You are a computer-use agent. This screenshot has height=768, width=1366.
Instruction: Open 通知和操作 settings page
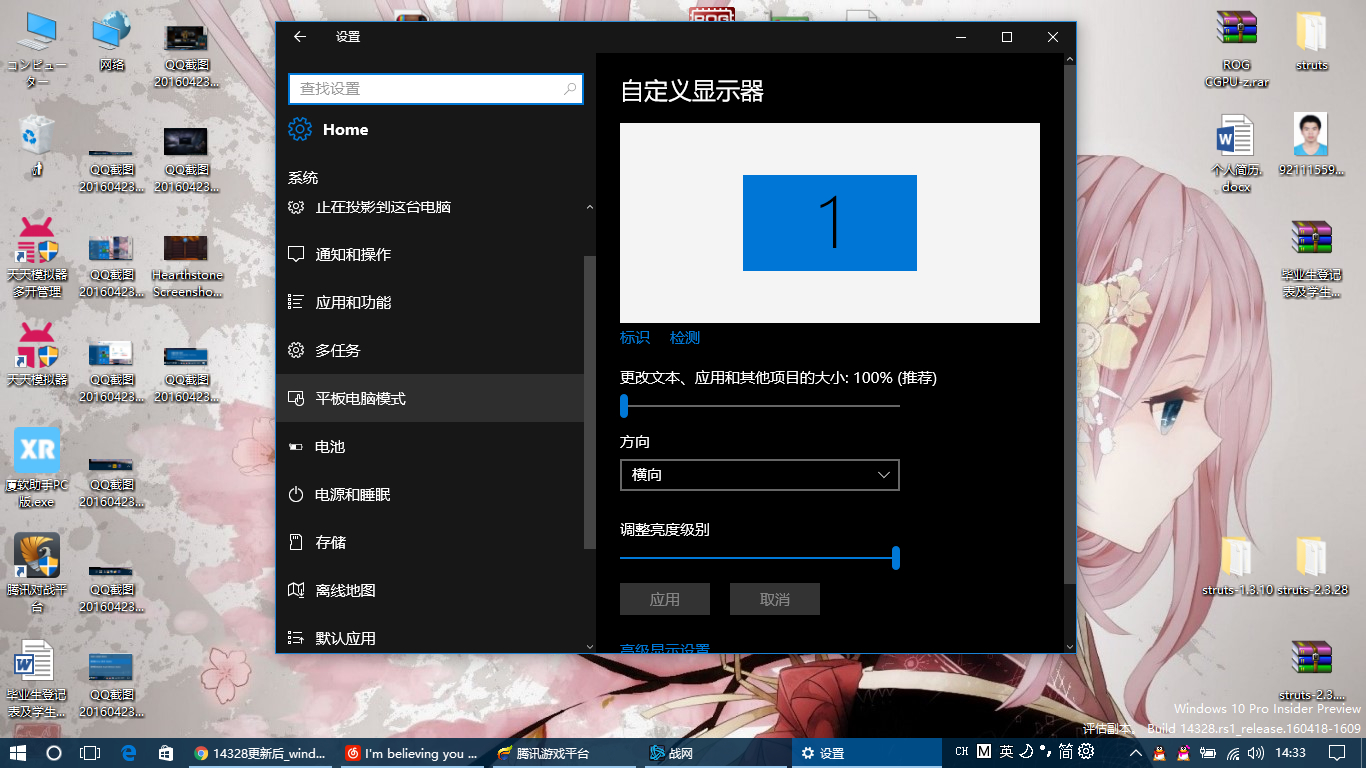(x=430, y=254)
